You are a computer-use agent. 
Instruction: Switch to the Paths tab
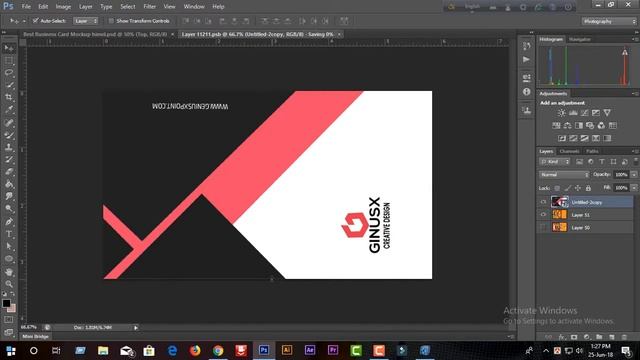pyautogui.click(x=592, y=151)
